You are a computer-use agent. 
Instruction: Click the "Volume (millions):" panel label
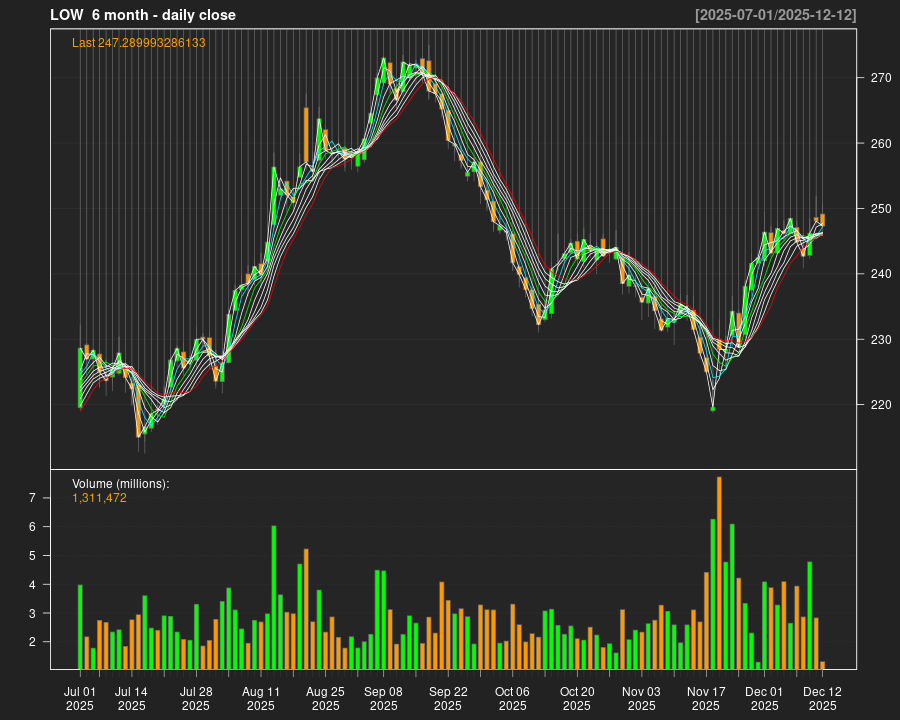click(121, 484)
